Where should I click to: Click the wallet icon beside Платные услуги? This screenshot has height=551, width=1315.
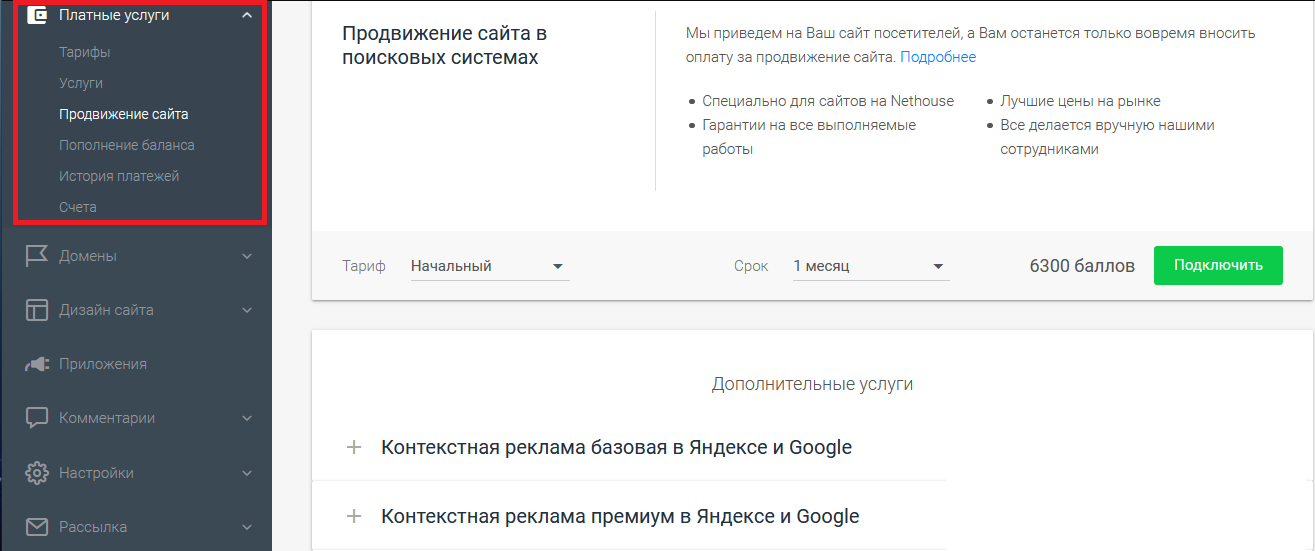[x=37, y=15]
